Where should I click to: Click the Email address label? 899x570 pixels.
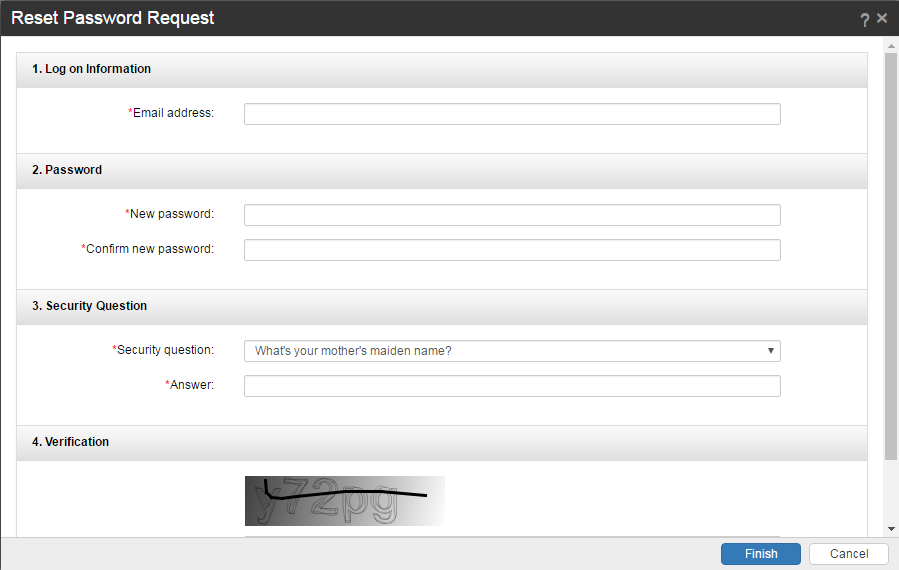[173, 113]
